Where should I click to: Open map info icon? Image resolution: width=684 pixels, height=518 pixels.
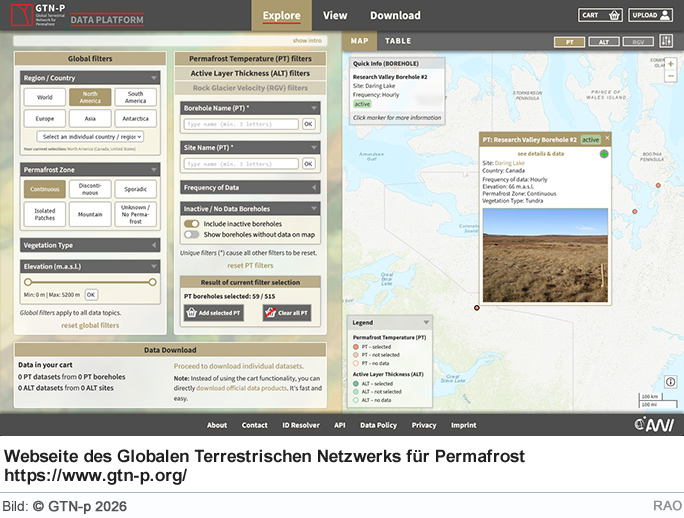(670, 382)
